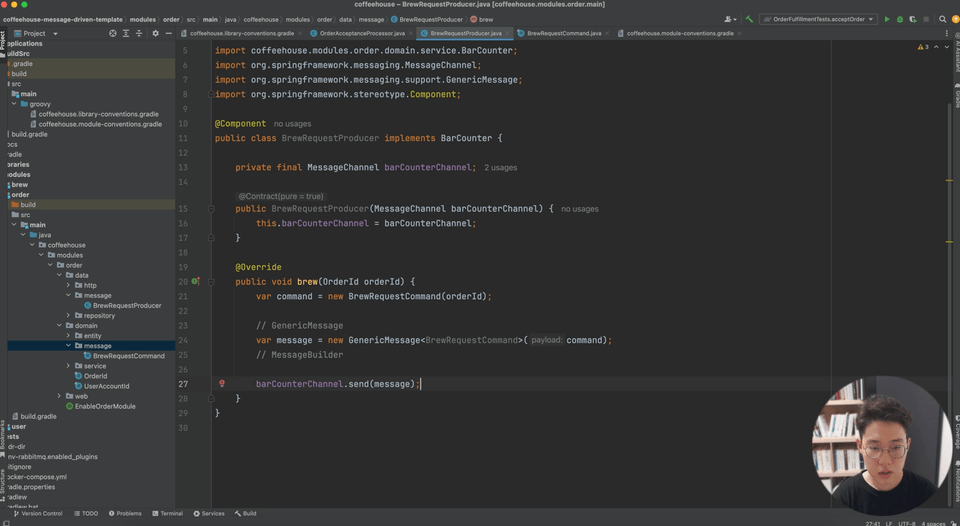Run OrderFulfillmentTests.acceptOrder with the green play icon
960x526 pixels.
(887, 20)
